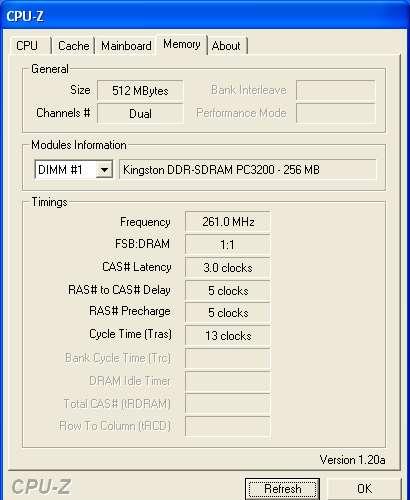Open the About tab
The height and width of the screenshot is (500, 410).
tap(226, 45)
